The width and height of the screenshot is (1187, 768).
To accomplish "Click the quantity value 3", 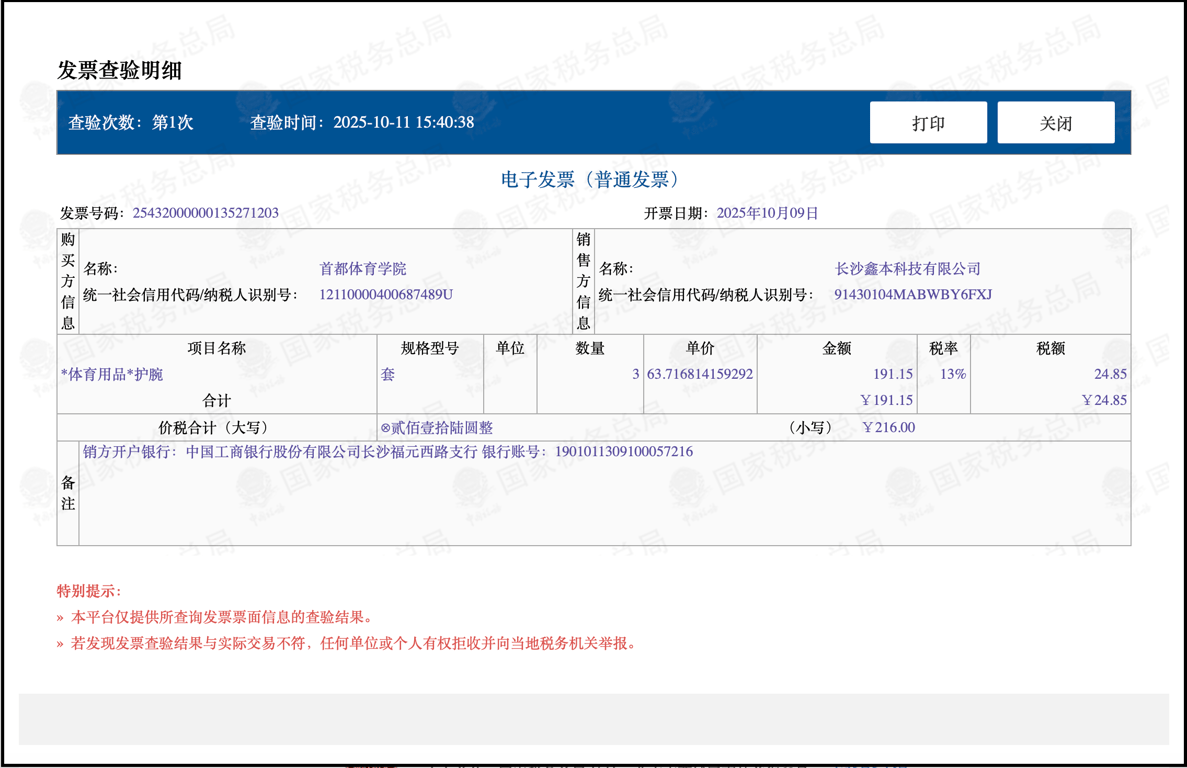I will [x=636, y=374].
